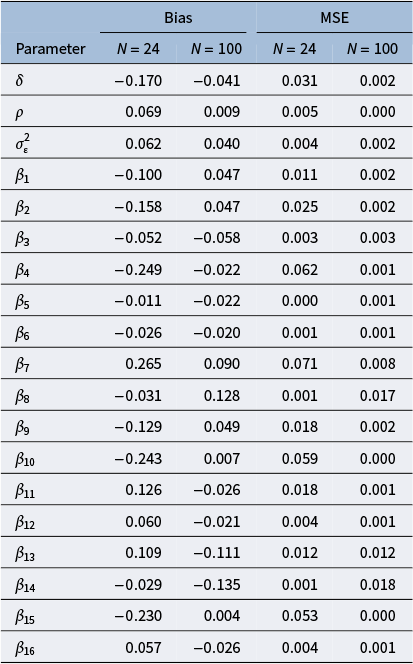Click the 0.071 MSE value in β7 row
Image resolution: width=413 pixels, height=664 pixels.
tap(300, 363)
